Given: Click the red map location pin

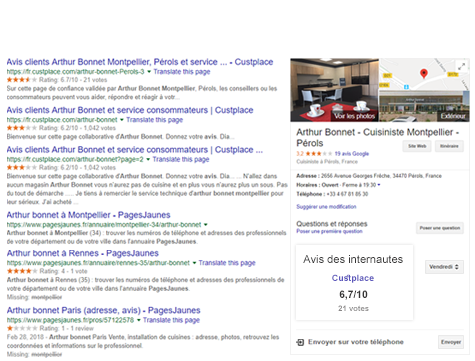Looking at the screenshot, I should 424,74.
